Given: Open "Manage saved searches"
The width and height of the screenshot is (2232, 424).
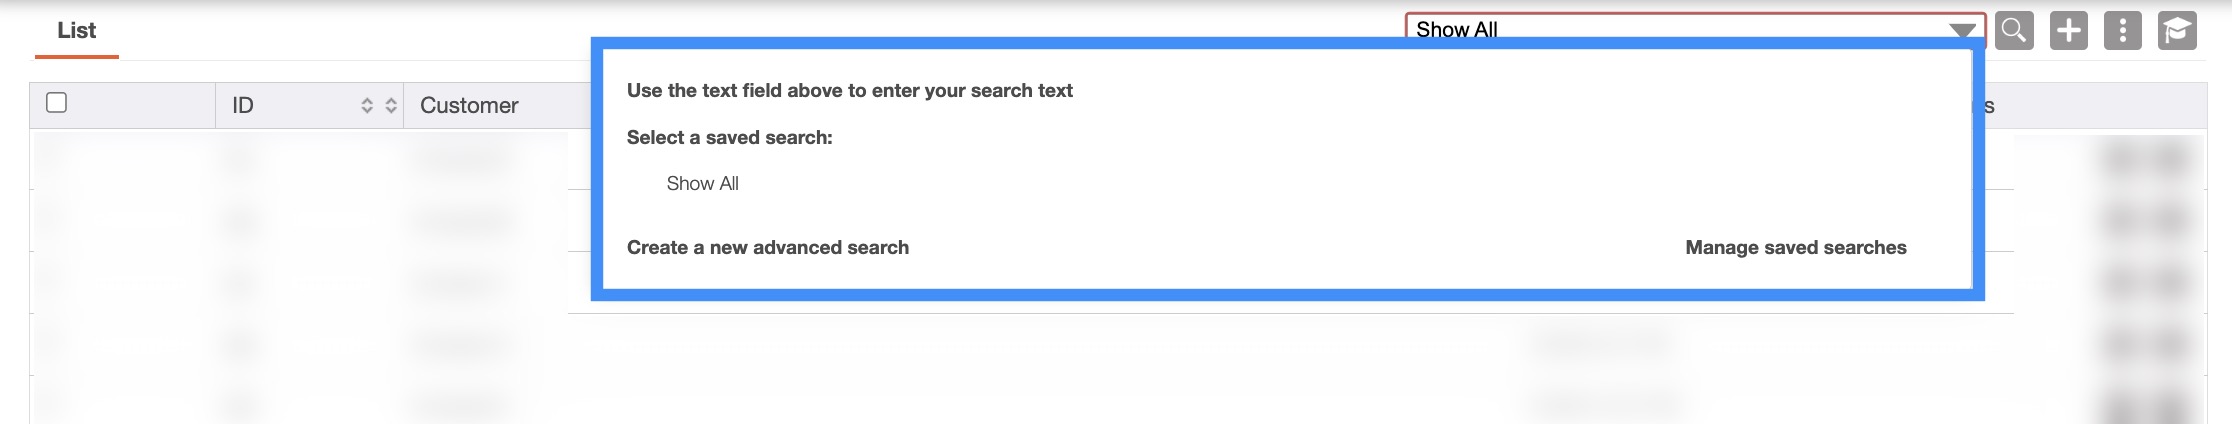Looking at the screenshot, I should pos(1795,247).
